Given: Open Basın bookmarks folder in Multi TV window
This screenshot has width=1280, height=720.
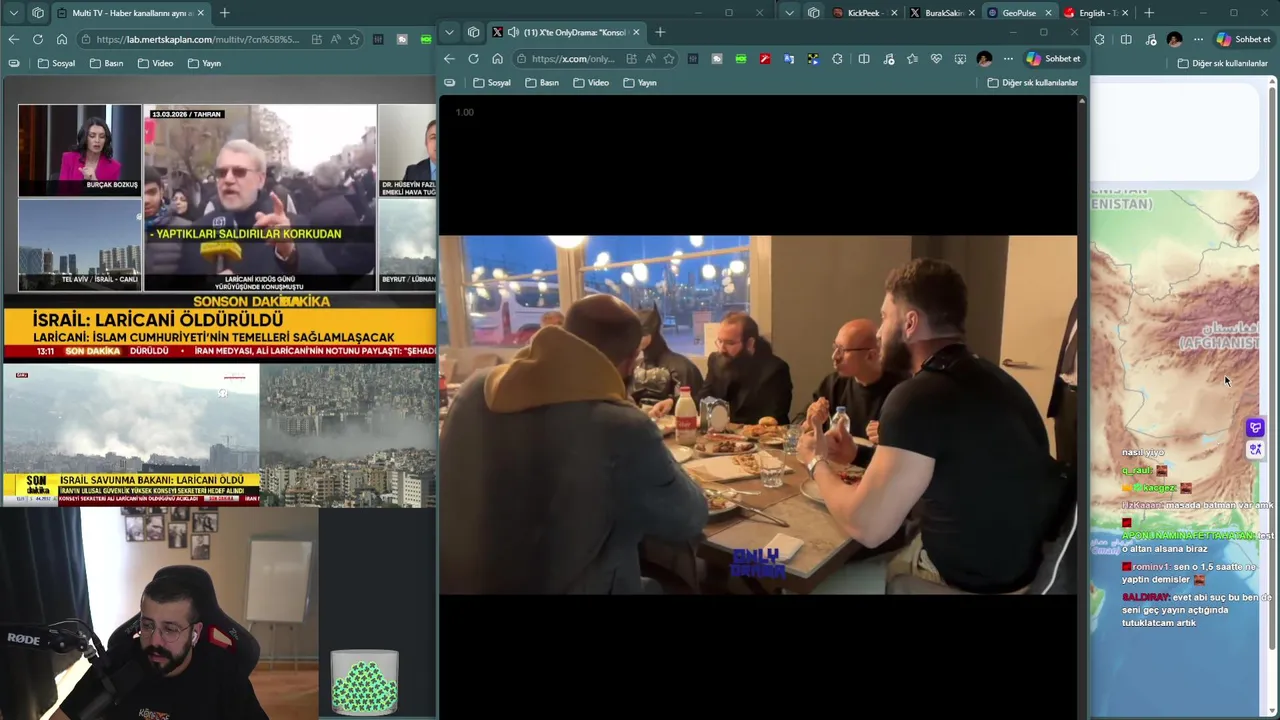Looking at the screenshot, I should 106,63.
